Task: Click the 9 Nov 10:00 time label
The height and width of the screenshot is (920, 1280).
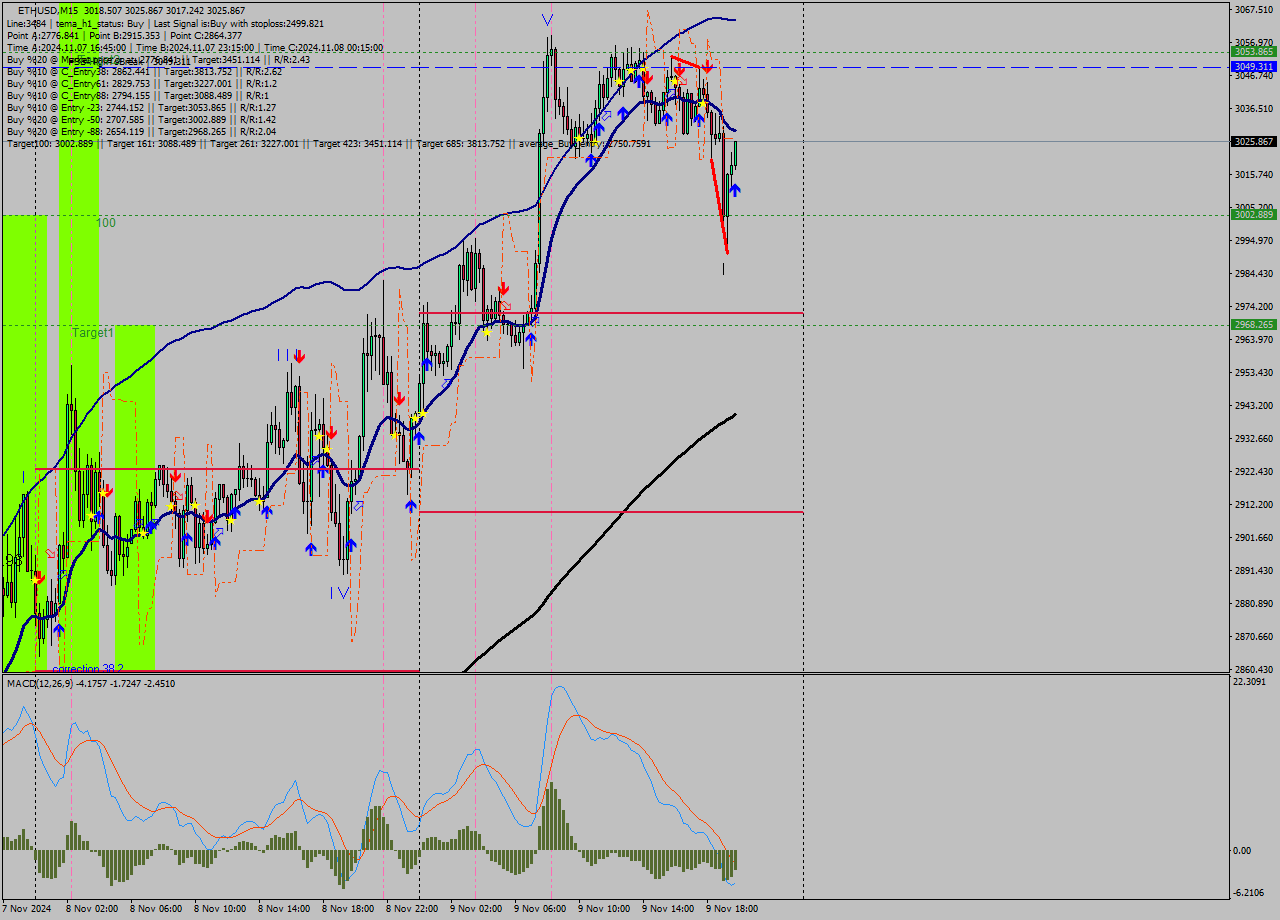Action: (x=603, y=909)
